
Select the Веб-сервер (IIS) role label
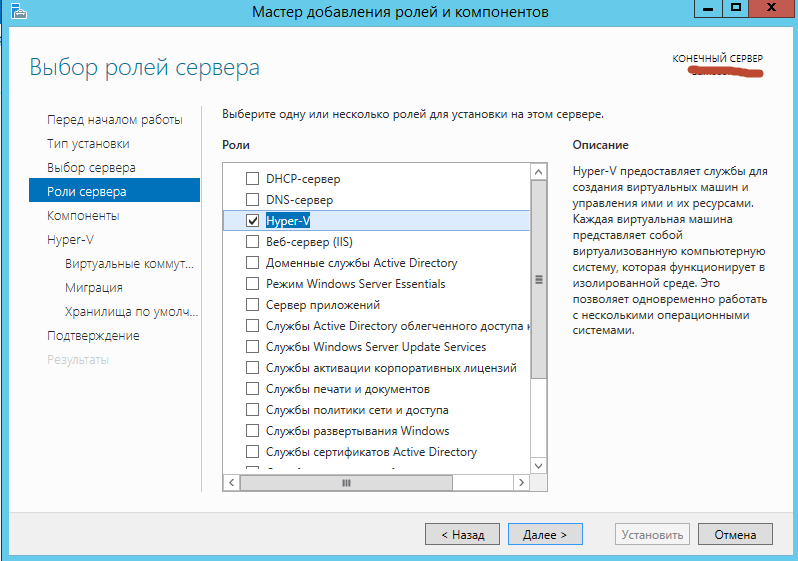pos(309,242)
